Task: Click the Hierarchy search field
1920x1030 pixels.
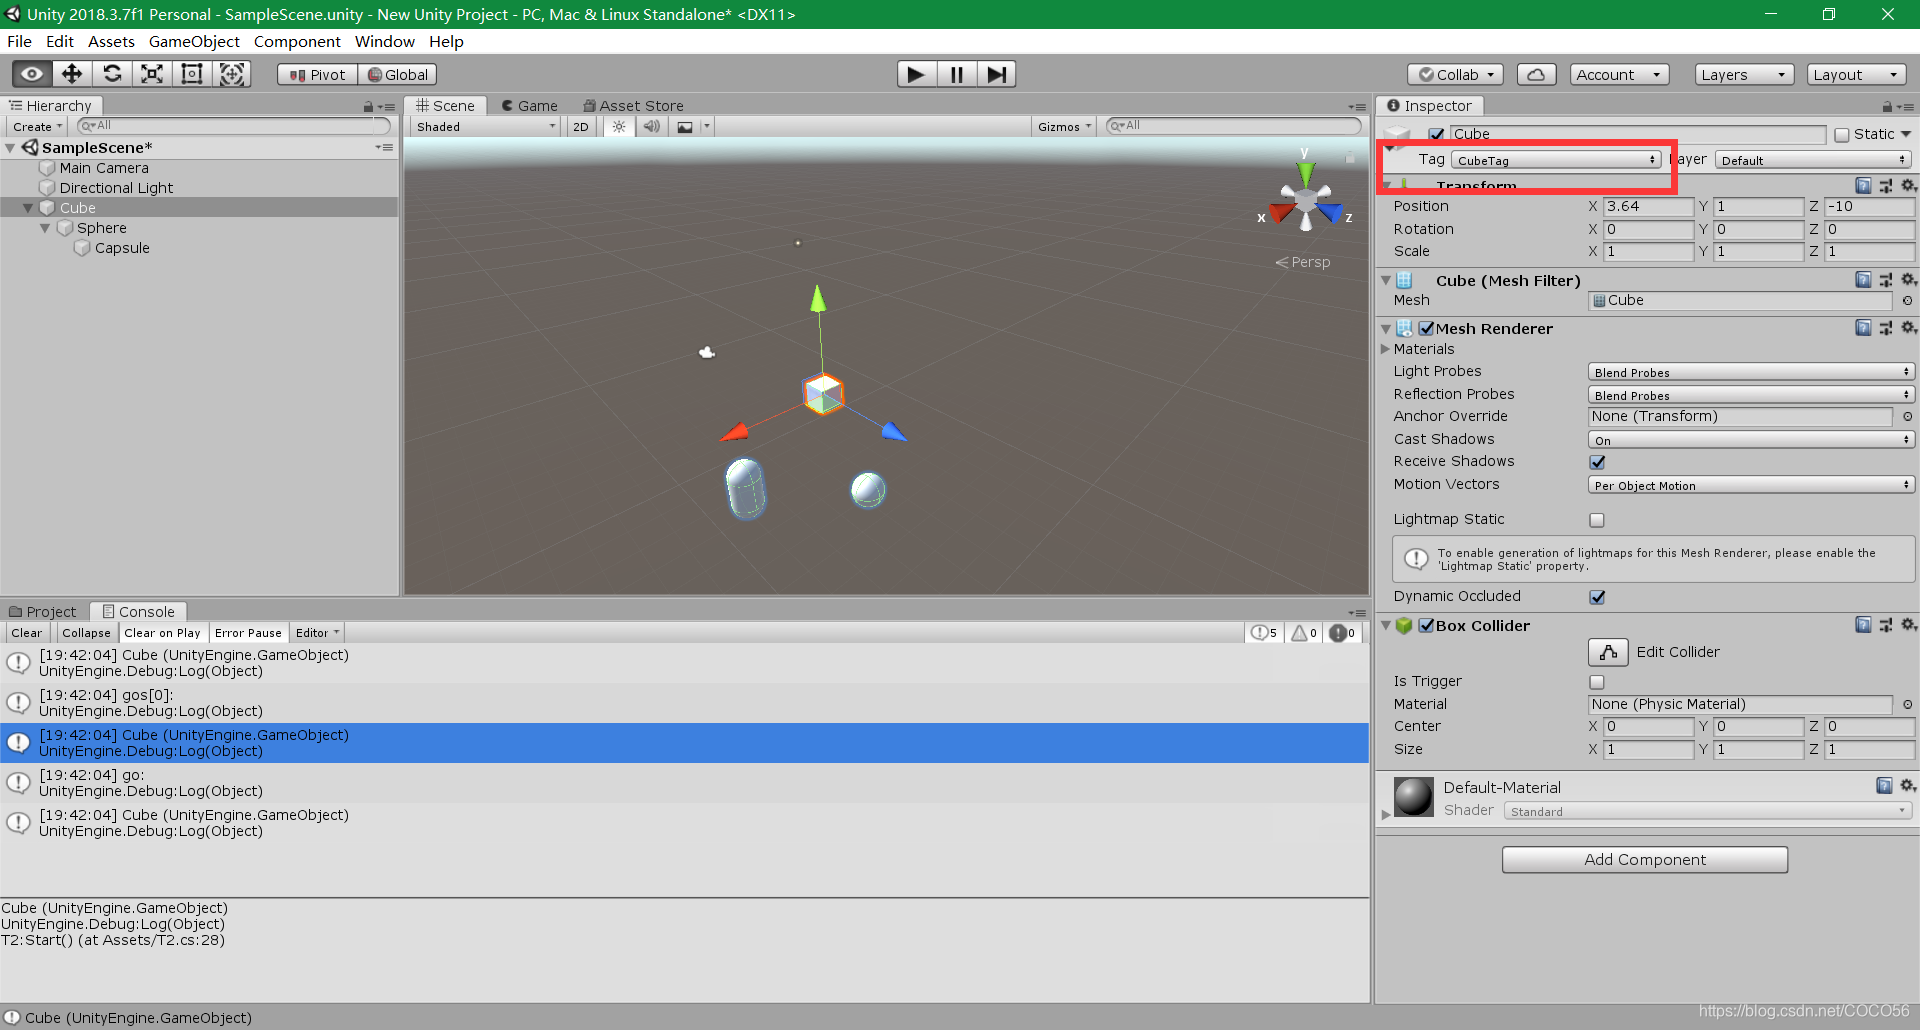Action: (234, 126)
